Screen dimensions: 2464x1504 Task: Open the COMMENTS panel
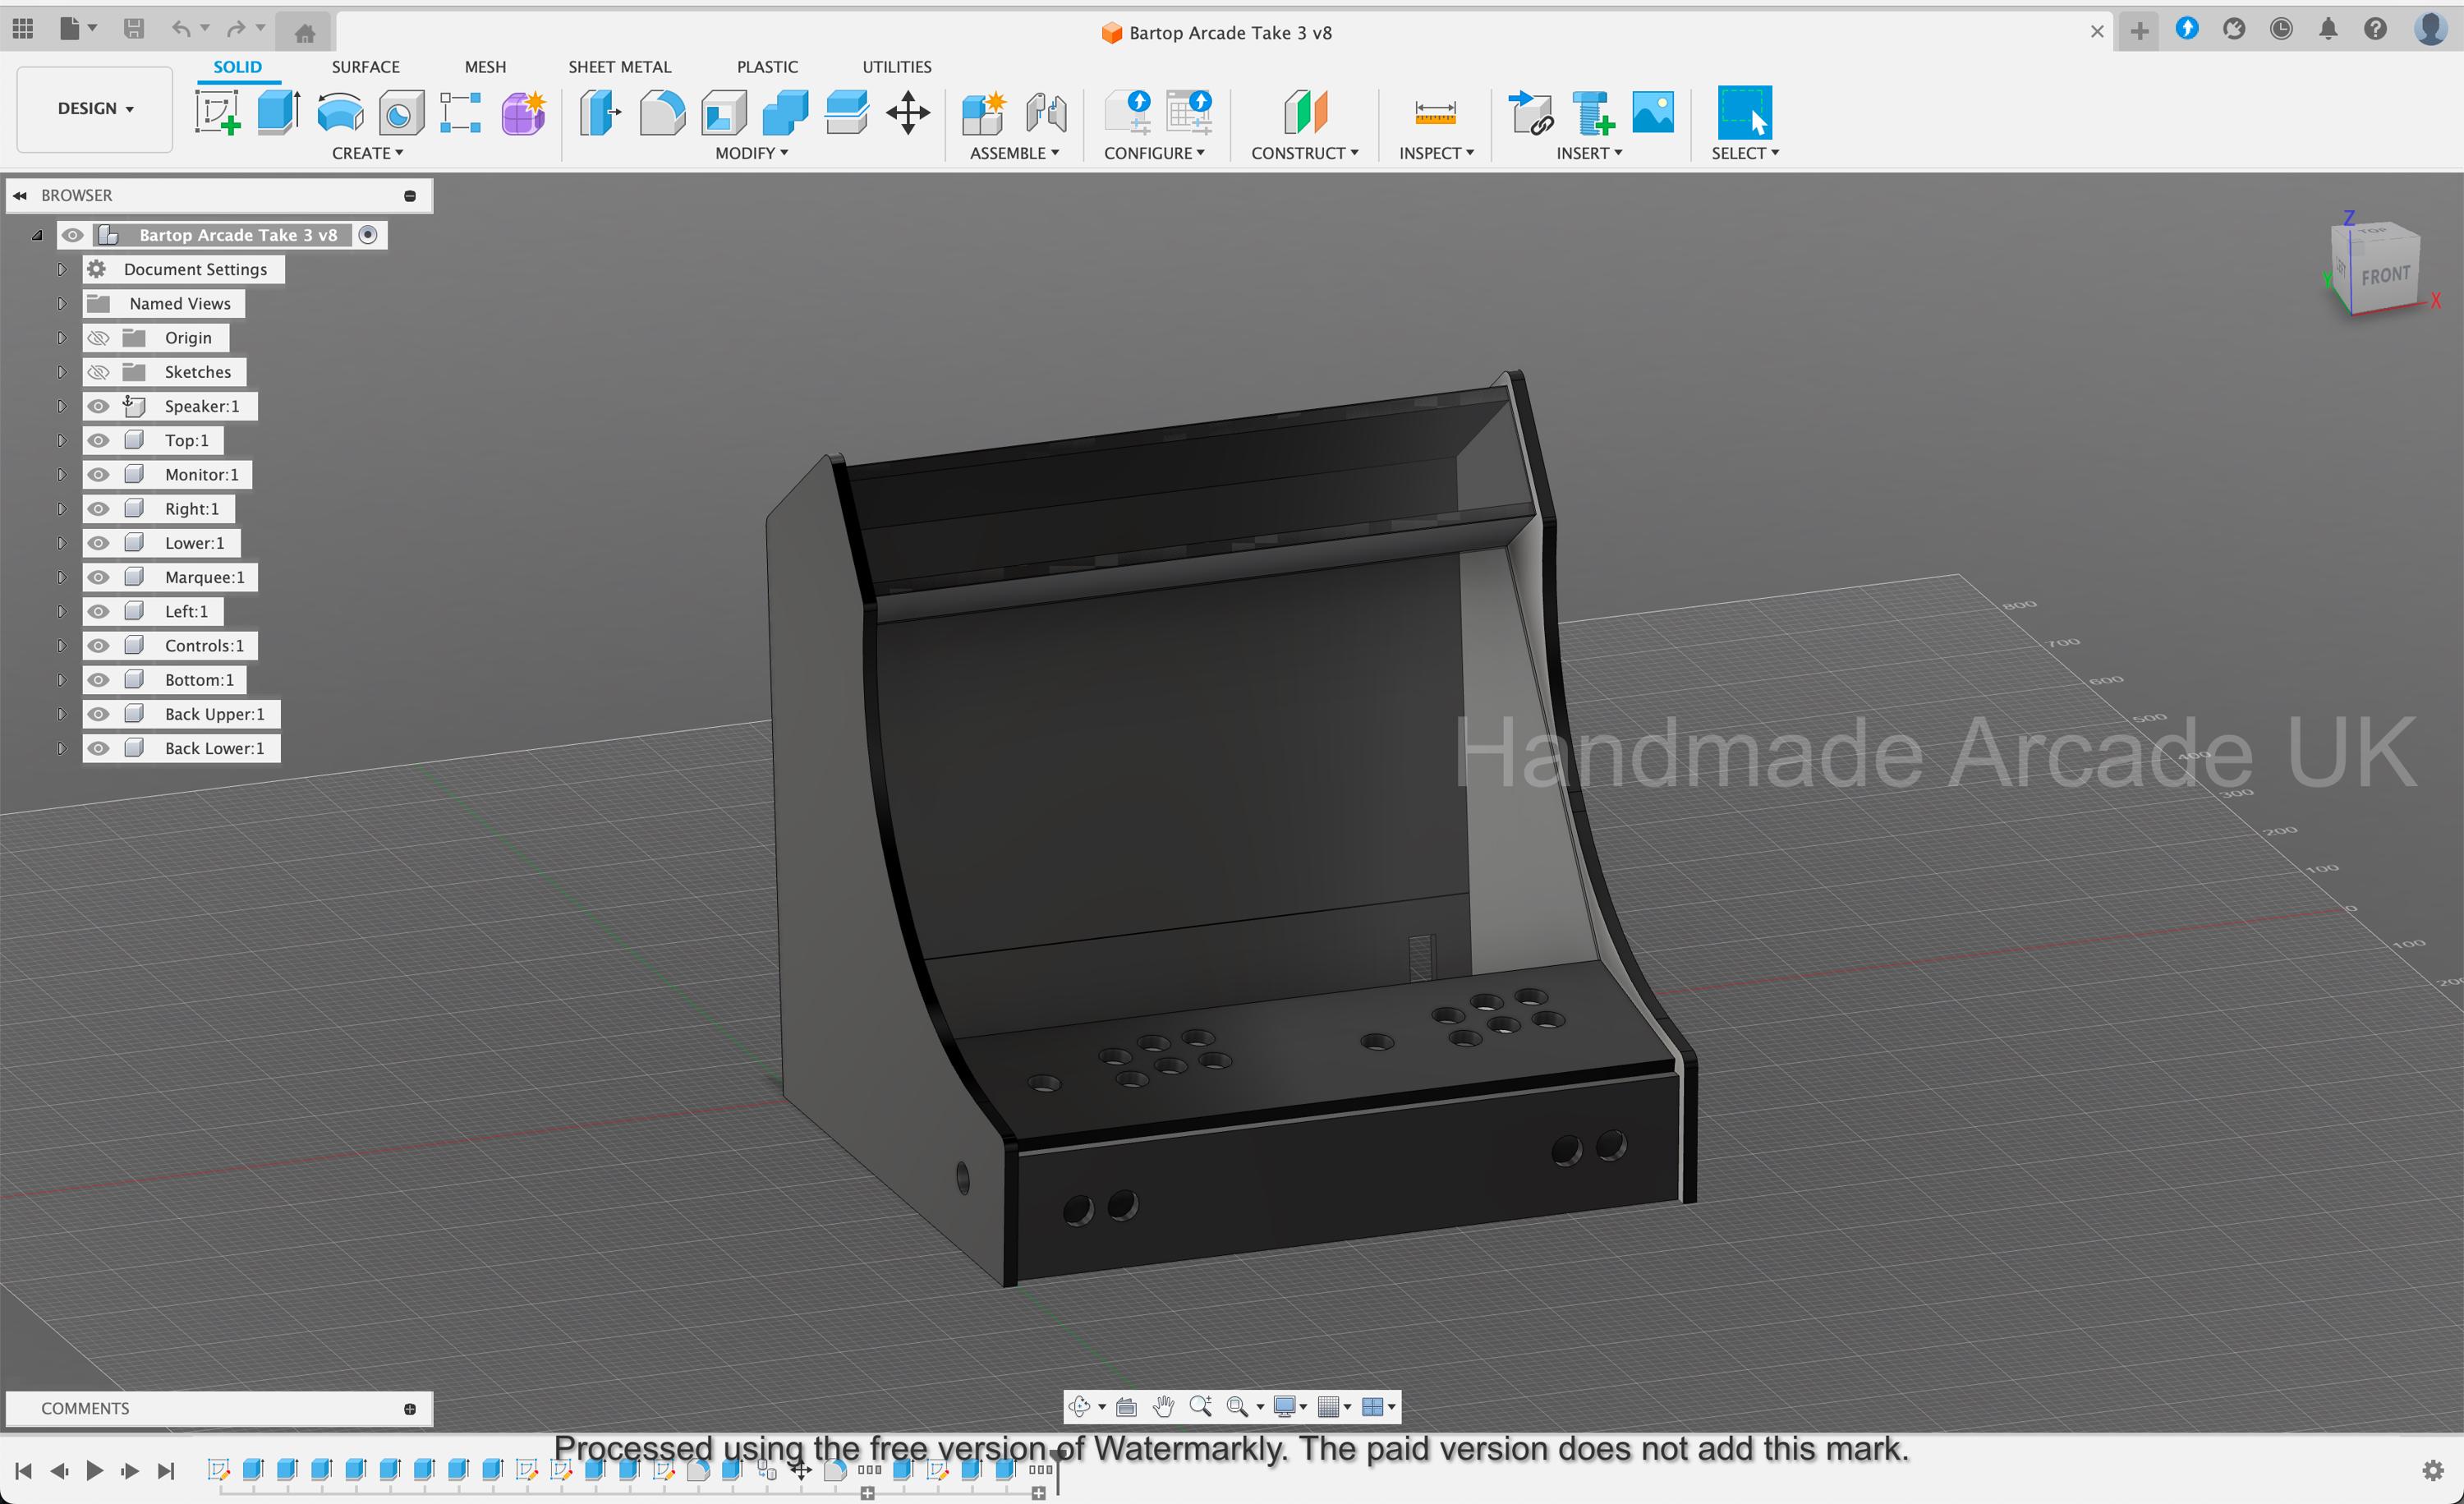click(85, 1407)
